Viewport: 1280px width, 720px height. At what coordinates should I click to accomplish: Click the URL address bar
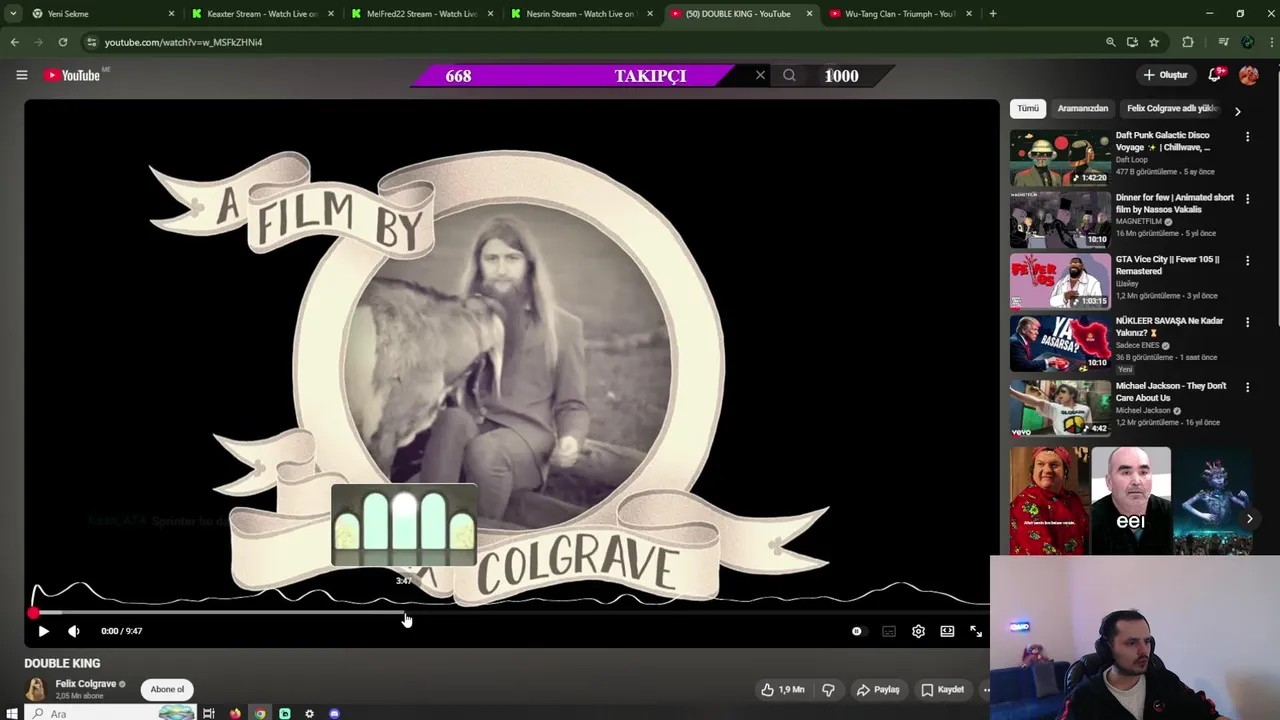(x=590, y=42)
